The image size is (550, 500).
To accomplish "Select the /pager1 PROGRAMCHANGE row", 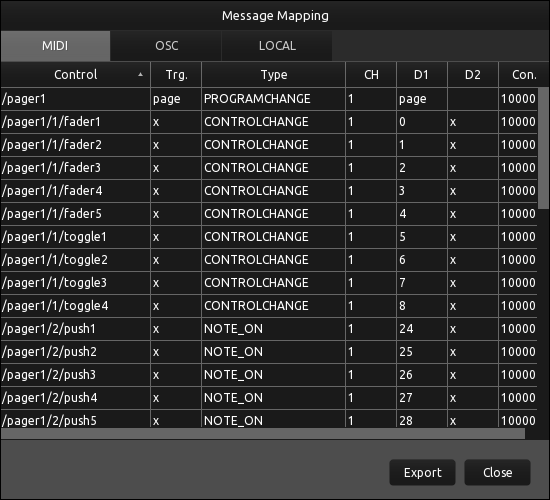I will click(x=269, y=99).
